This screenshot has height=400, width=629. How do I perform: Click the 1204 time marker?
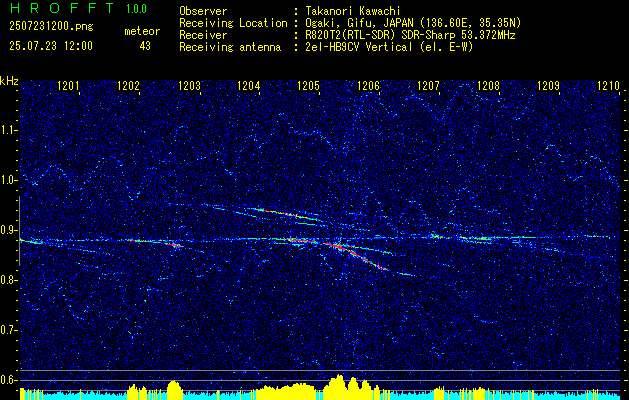click(x=249, y=85)
